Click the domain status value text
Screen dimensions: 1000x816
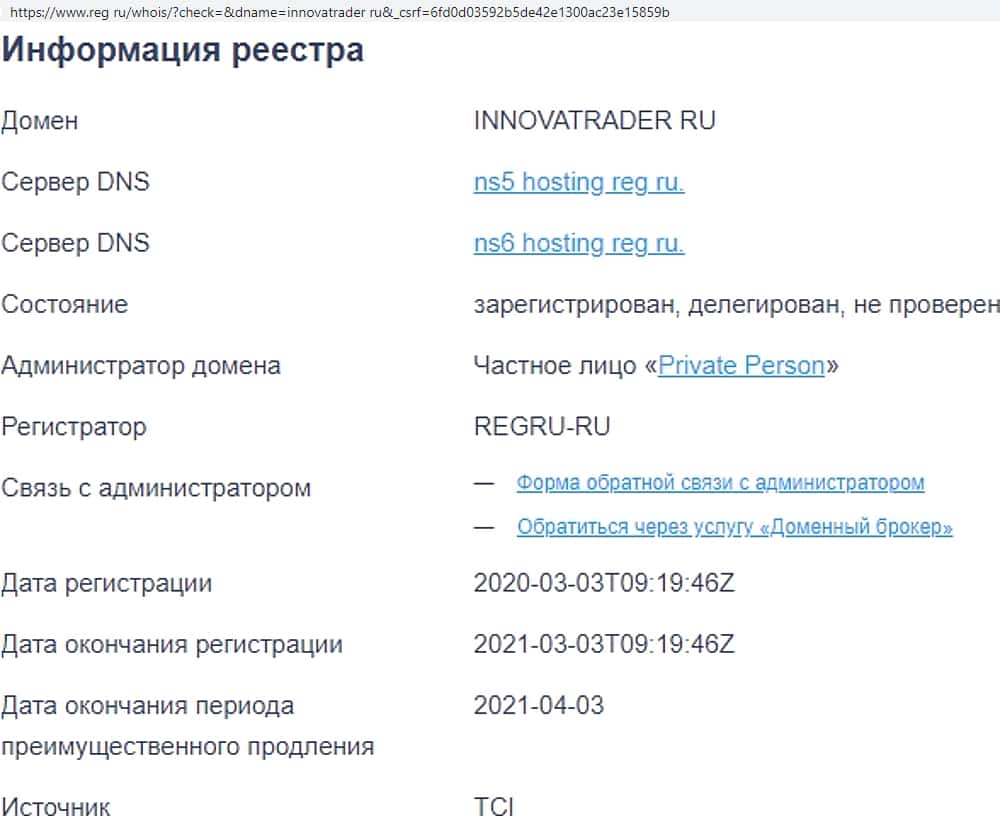736,305
